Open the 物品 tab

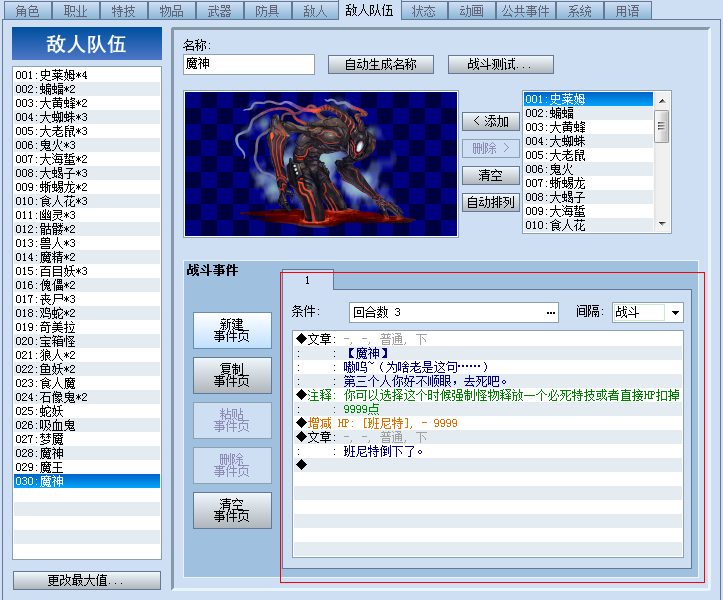[172, 10]
